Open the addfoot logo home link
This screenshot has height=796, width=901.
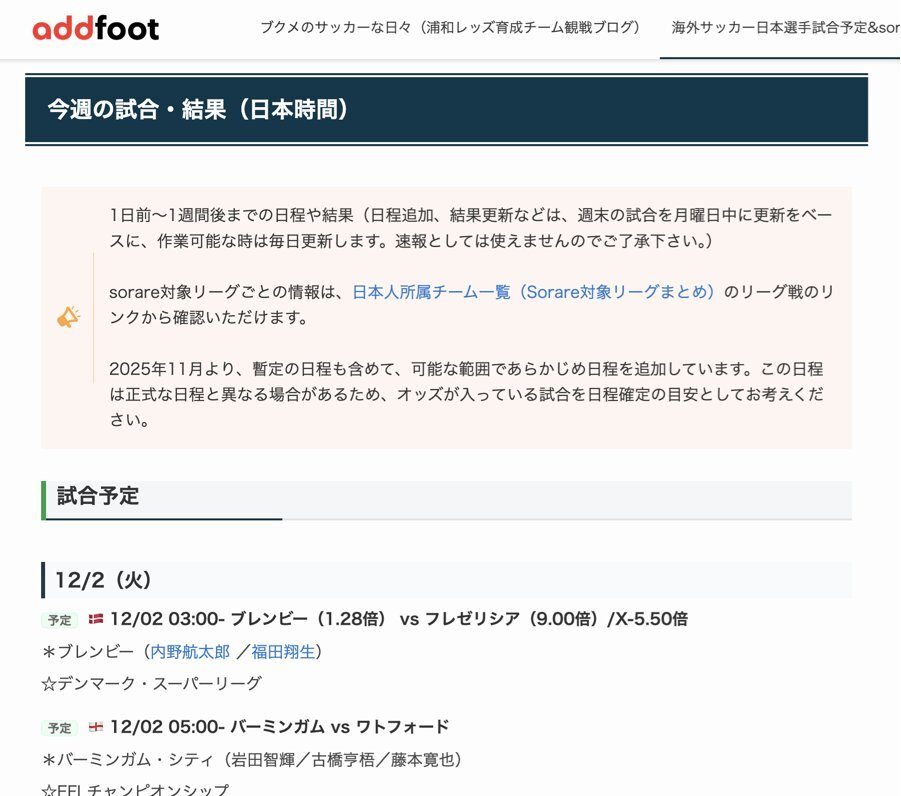(x=95, y=28)
